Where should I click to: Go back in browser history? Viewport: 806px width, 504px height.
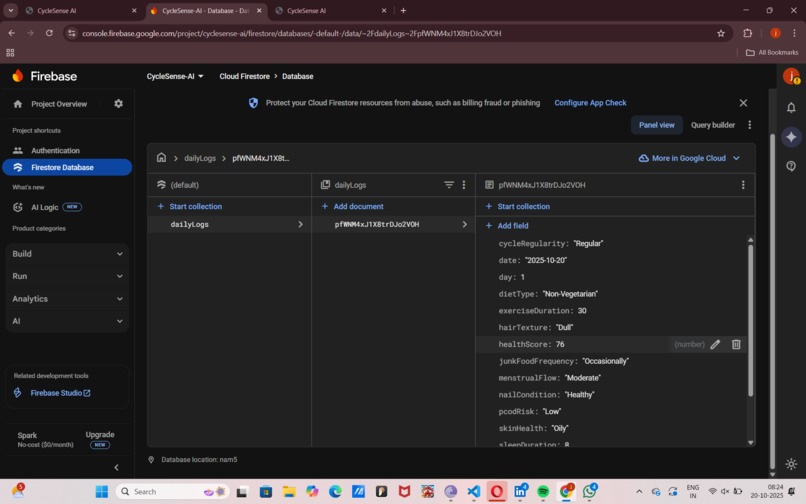coord(11,33)
